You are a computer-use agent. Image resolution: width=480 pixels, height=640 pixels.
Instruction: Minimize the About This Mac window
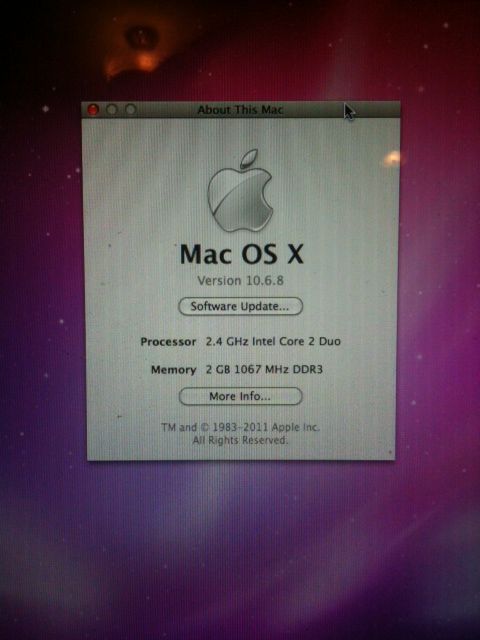[x=112, y=109]
